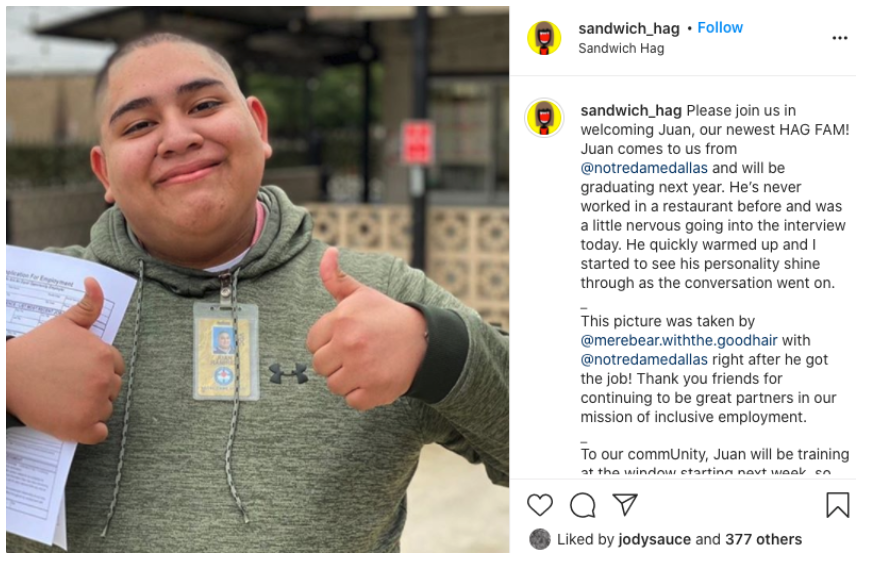Open the three-dot more options menu

pos(839,38)
